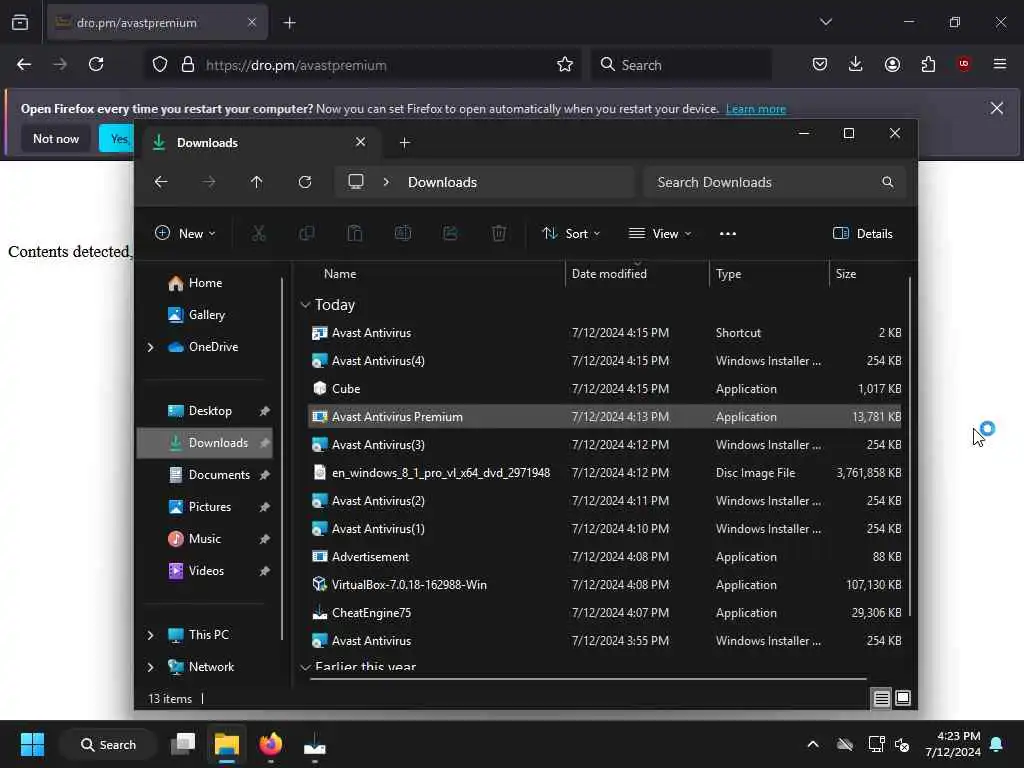Go up one folder level in Explorer
The image size is (1024, 768).
tap(257, 182)
